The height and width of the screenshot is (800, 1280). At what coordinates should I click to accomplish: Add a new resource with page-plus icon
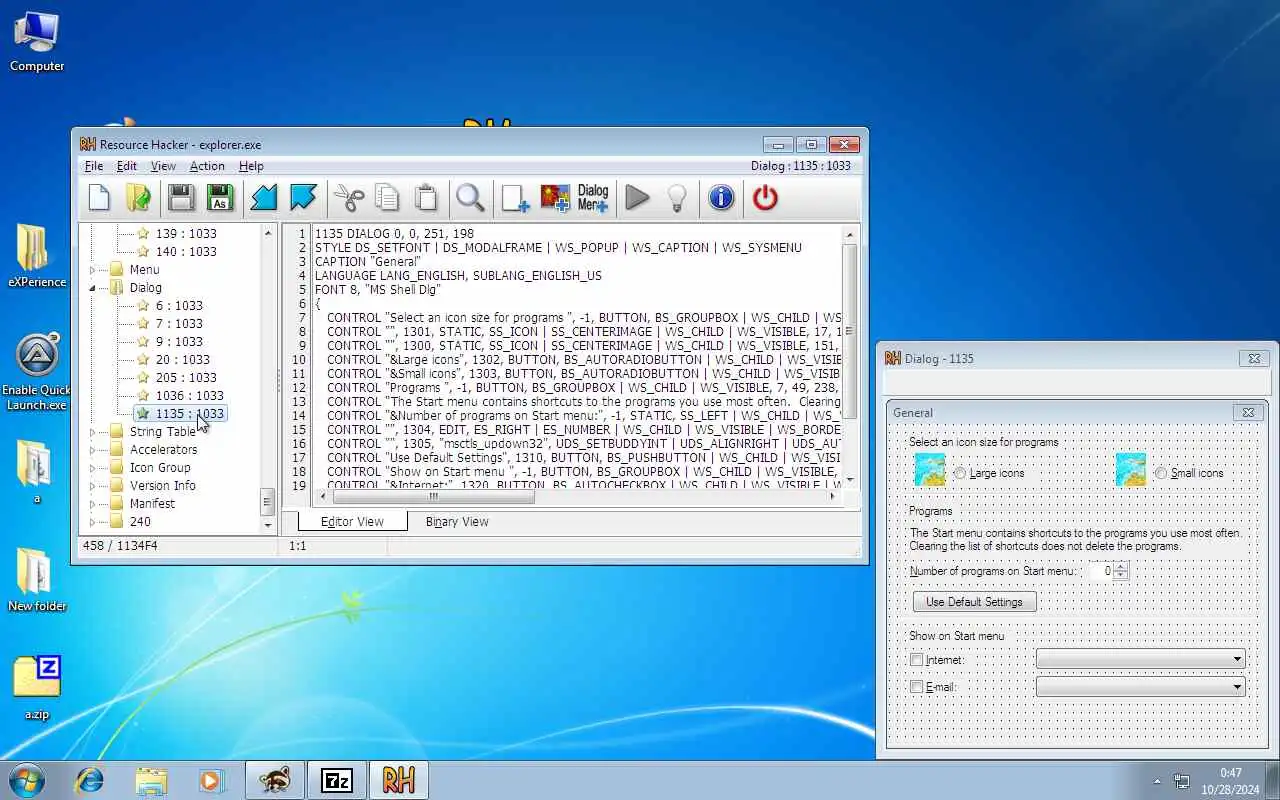tap(515, 198)
